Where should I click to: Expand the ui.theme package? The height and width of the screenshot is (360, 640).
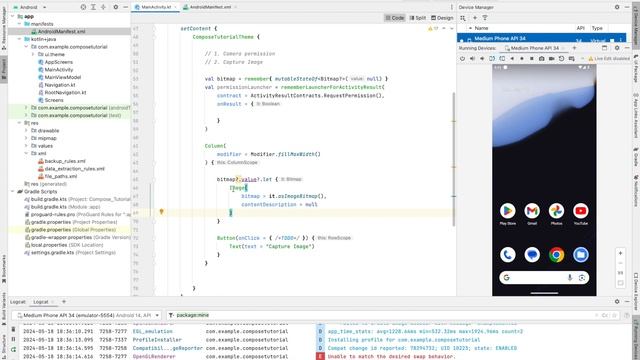tap(33, 54)
